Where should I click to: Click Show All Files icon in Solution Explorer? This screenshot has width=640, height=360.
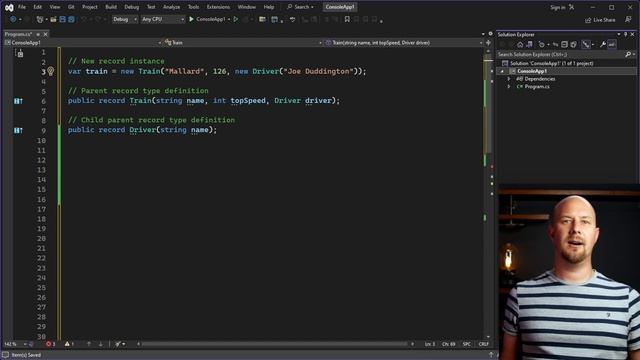[573, 44]
